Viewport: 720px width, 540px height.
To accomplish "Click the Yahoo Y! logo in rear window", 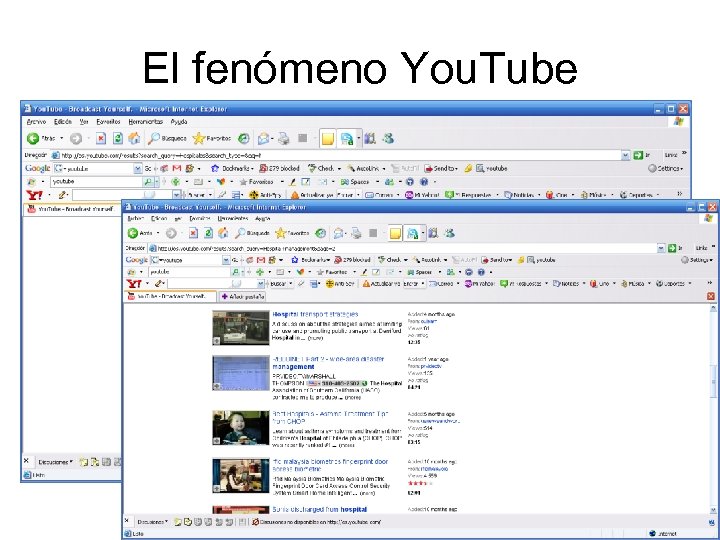I will (x=34, y=195).
